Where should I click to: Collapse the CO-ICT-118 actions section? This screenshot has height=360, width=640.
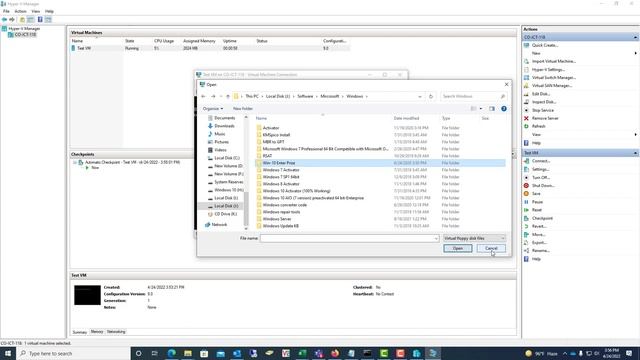click(x=636, y=37)
